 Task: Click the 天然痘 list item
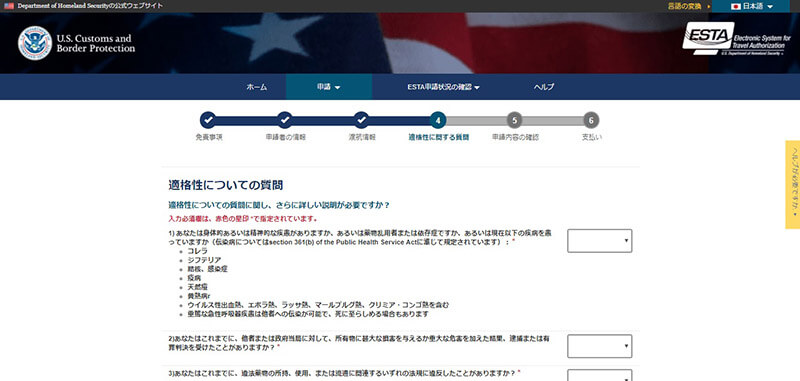pyautogui.click(x=197, y=287)
